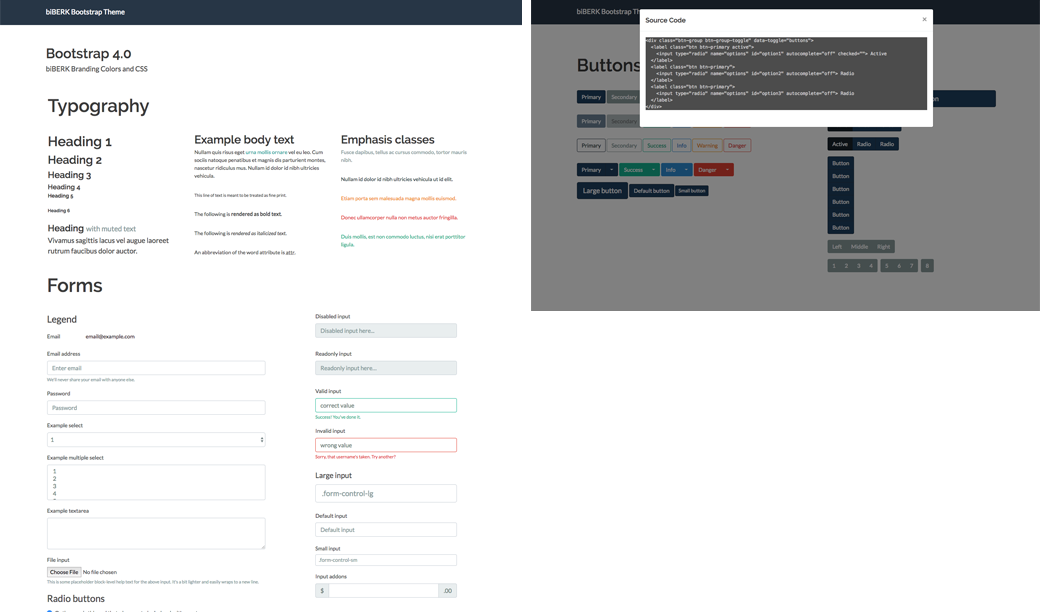
Task: Toggle the Left button in the button group
Action: click(x=837, y=246)
